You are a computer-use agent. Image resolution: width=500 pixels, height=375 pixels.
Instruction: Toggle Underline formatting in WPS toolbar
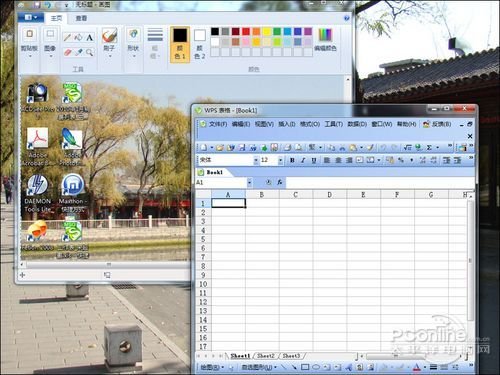(x=314, y=160)
